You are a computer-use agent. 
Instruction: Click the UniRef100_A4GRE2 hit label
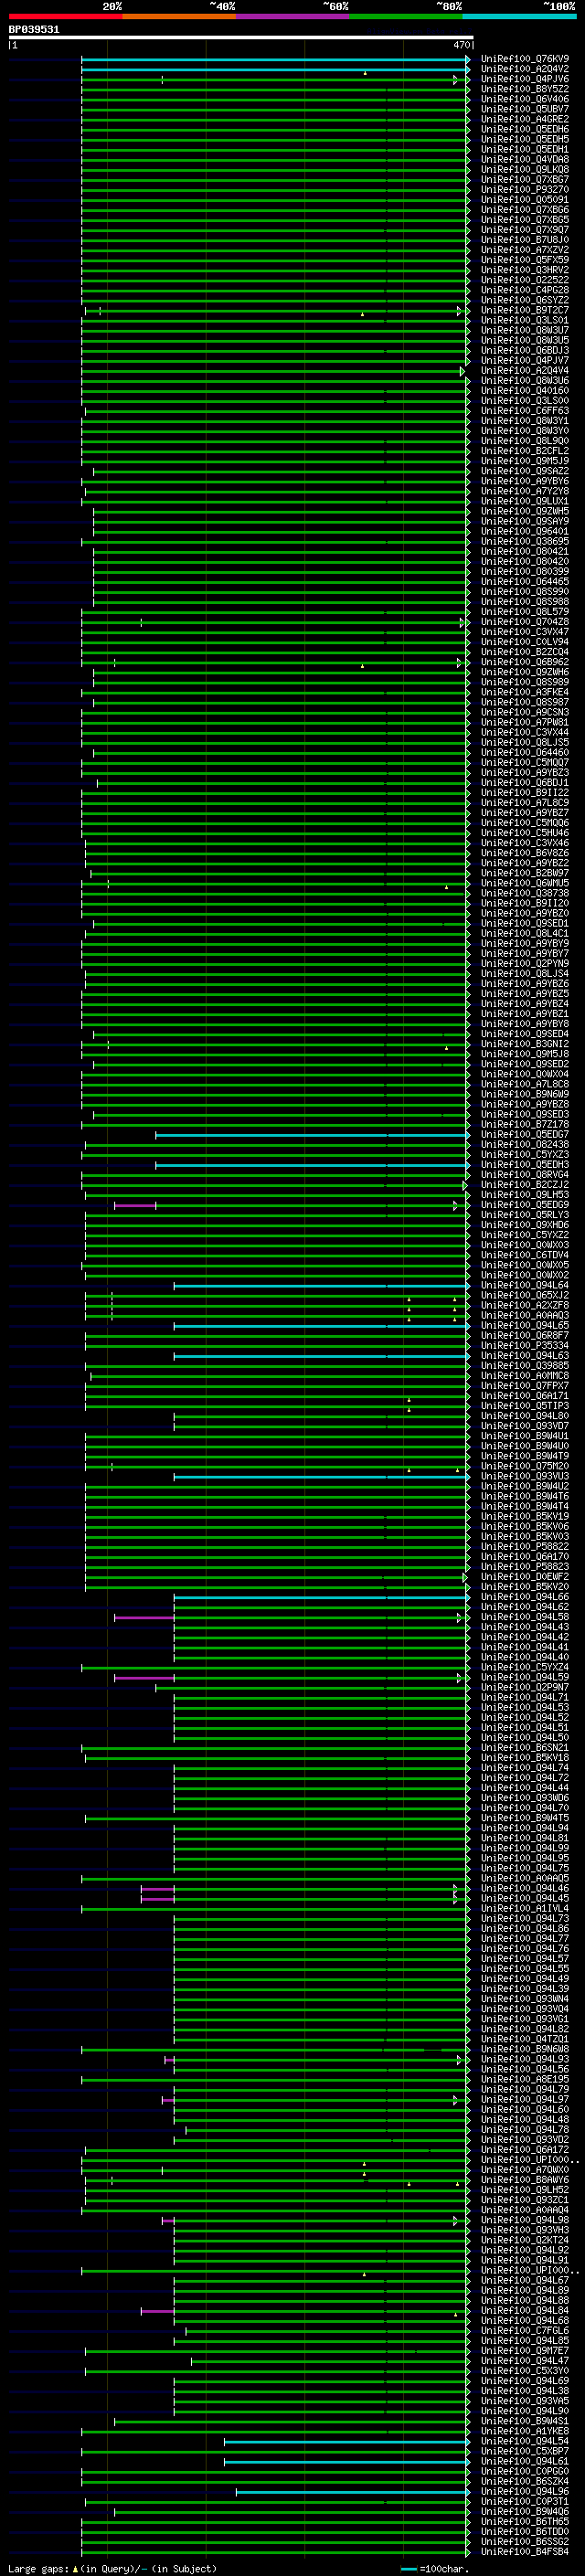525,119
